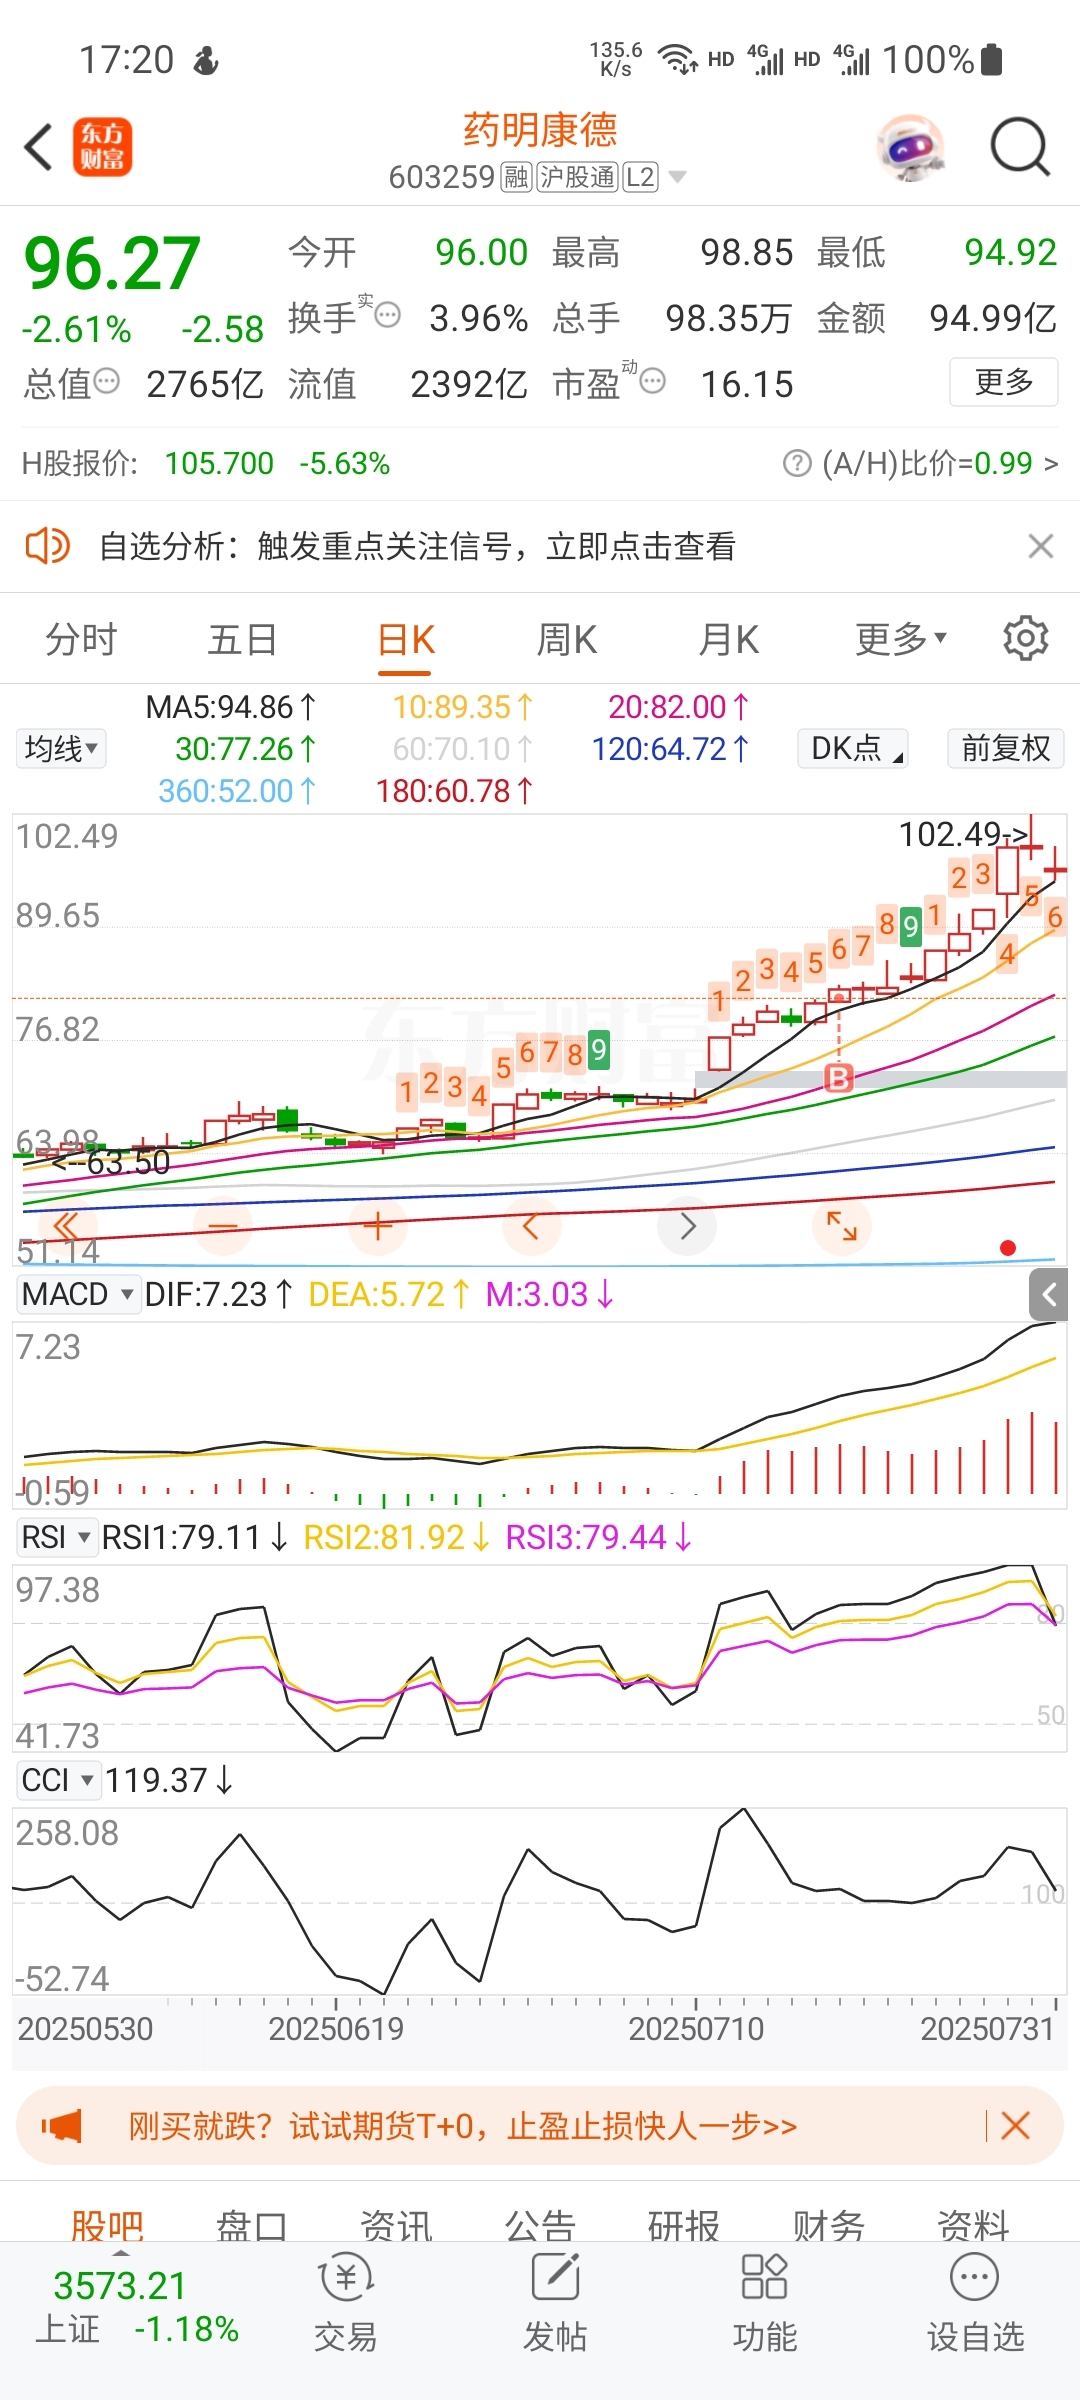Open the MACD indicator dropdown
Image resolution: width=1080 pixels, height=2400 pixels.
tap(78, 1294)
